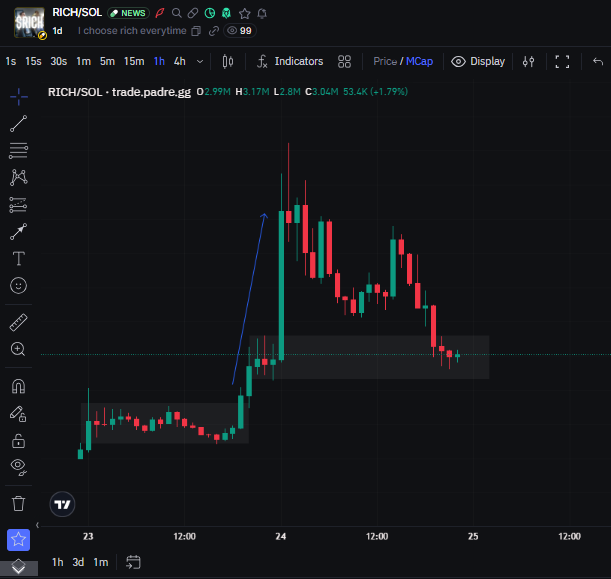This screenshot has height=579, width=611.
Task: Click the undo arrow
Action: pos(598,62)
